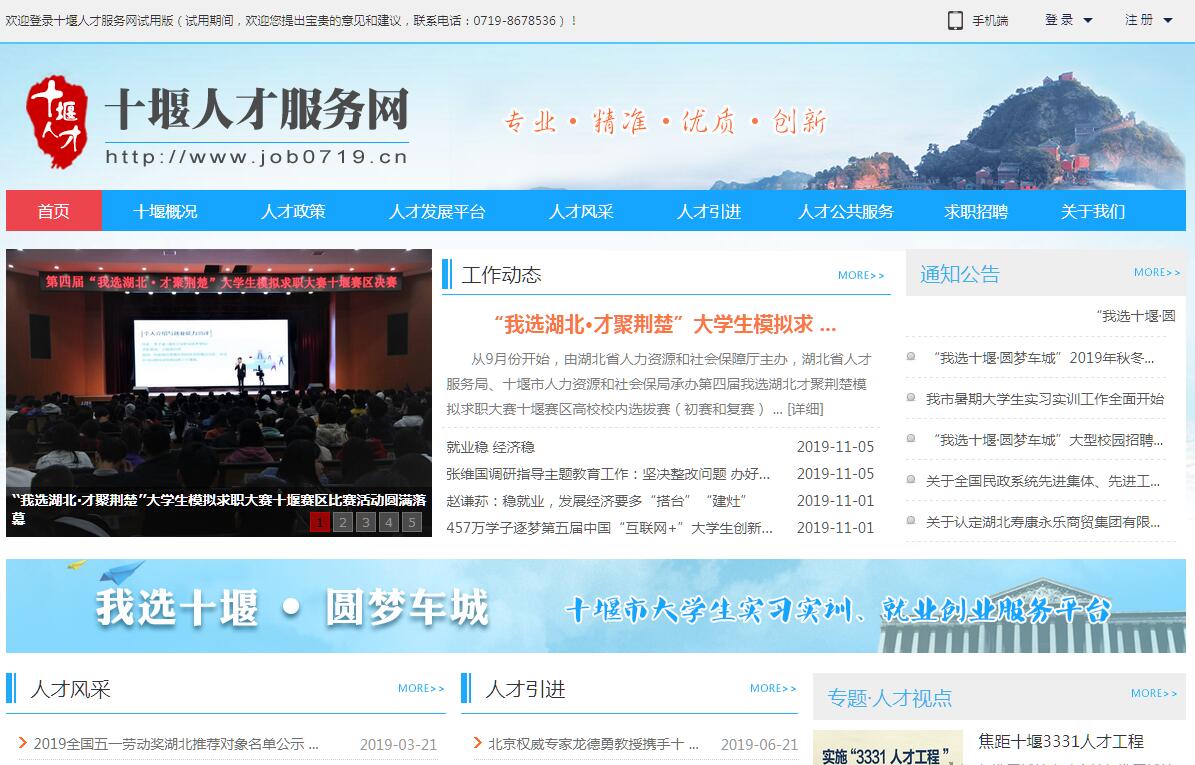The width and height of the screenshot is (1195, 765).
Task: Open the 就业稳 经济稳 news article
Action: [x=490, y=447]
